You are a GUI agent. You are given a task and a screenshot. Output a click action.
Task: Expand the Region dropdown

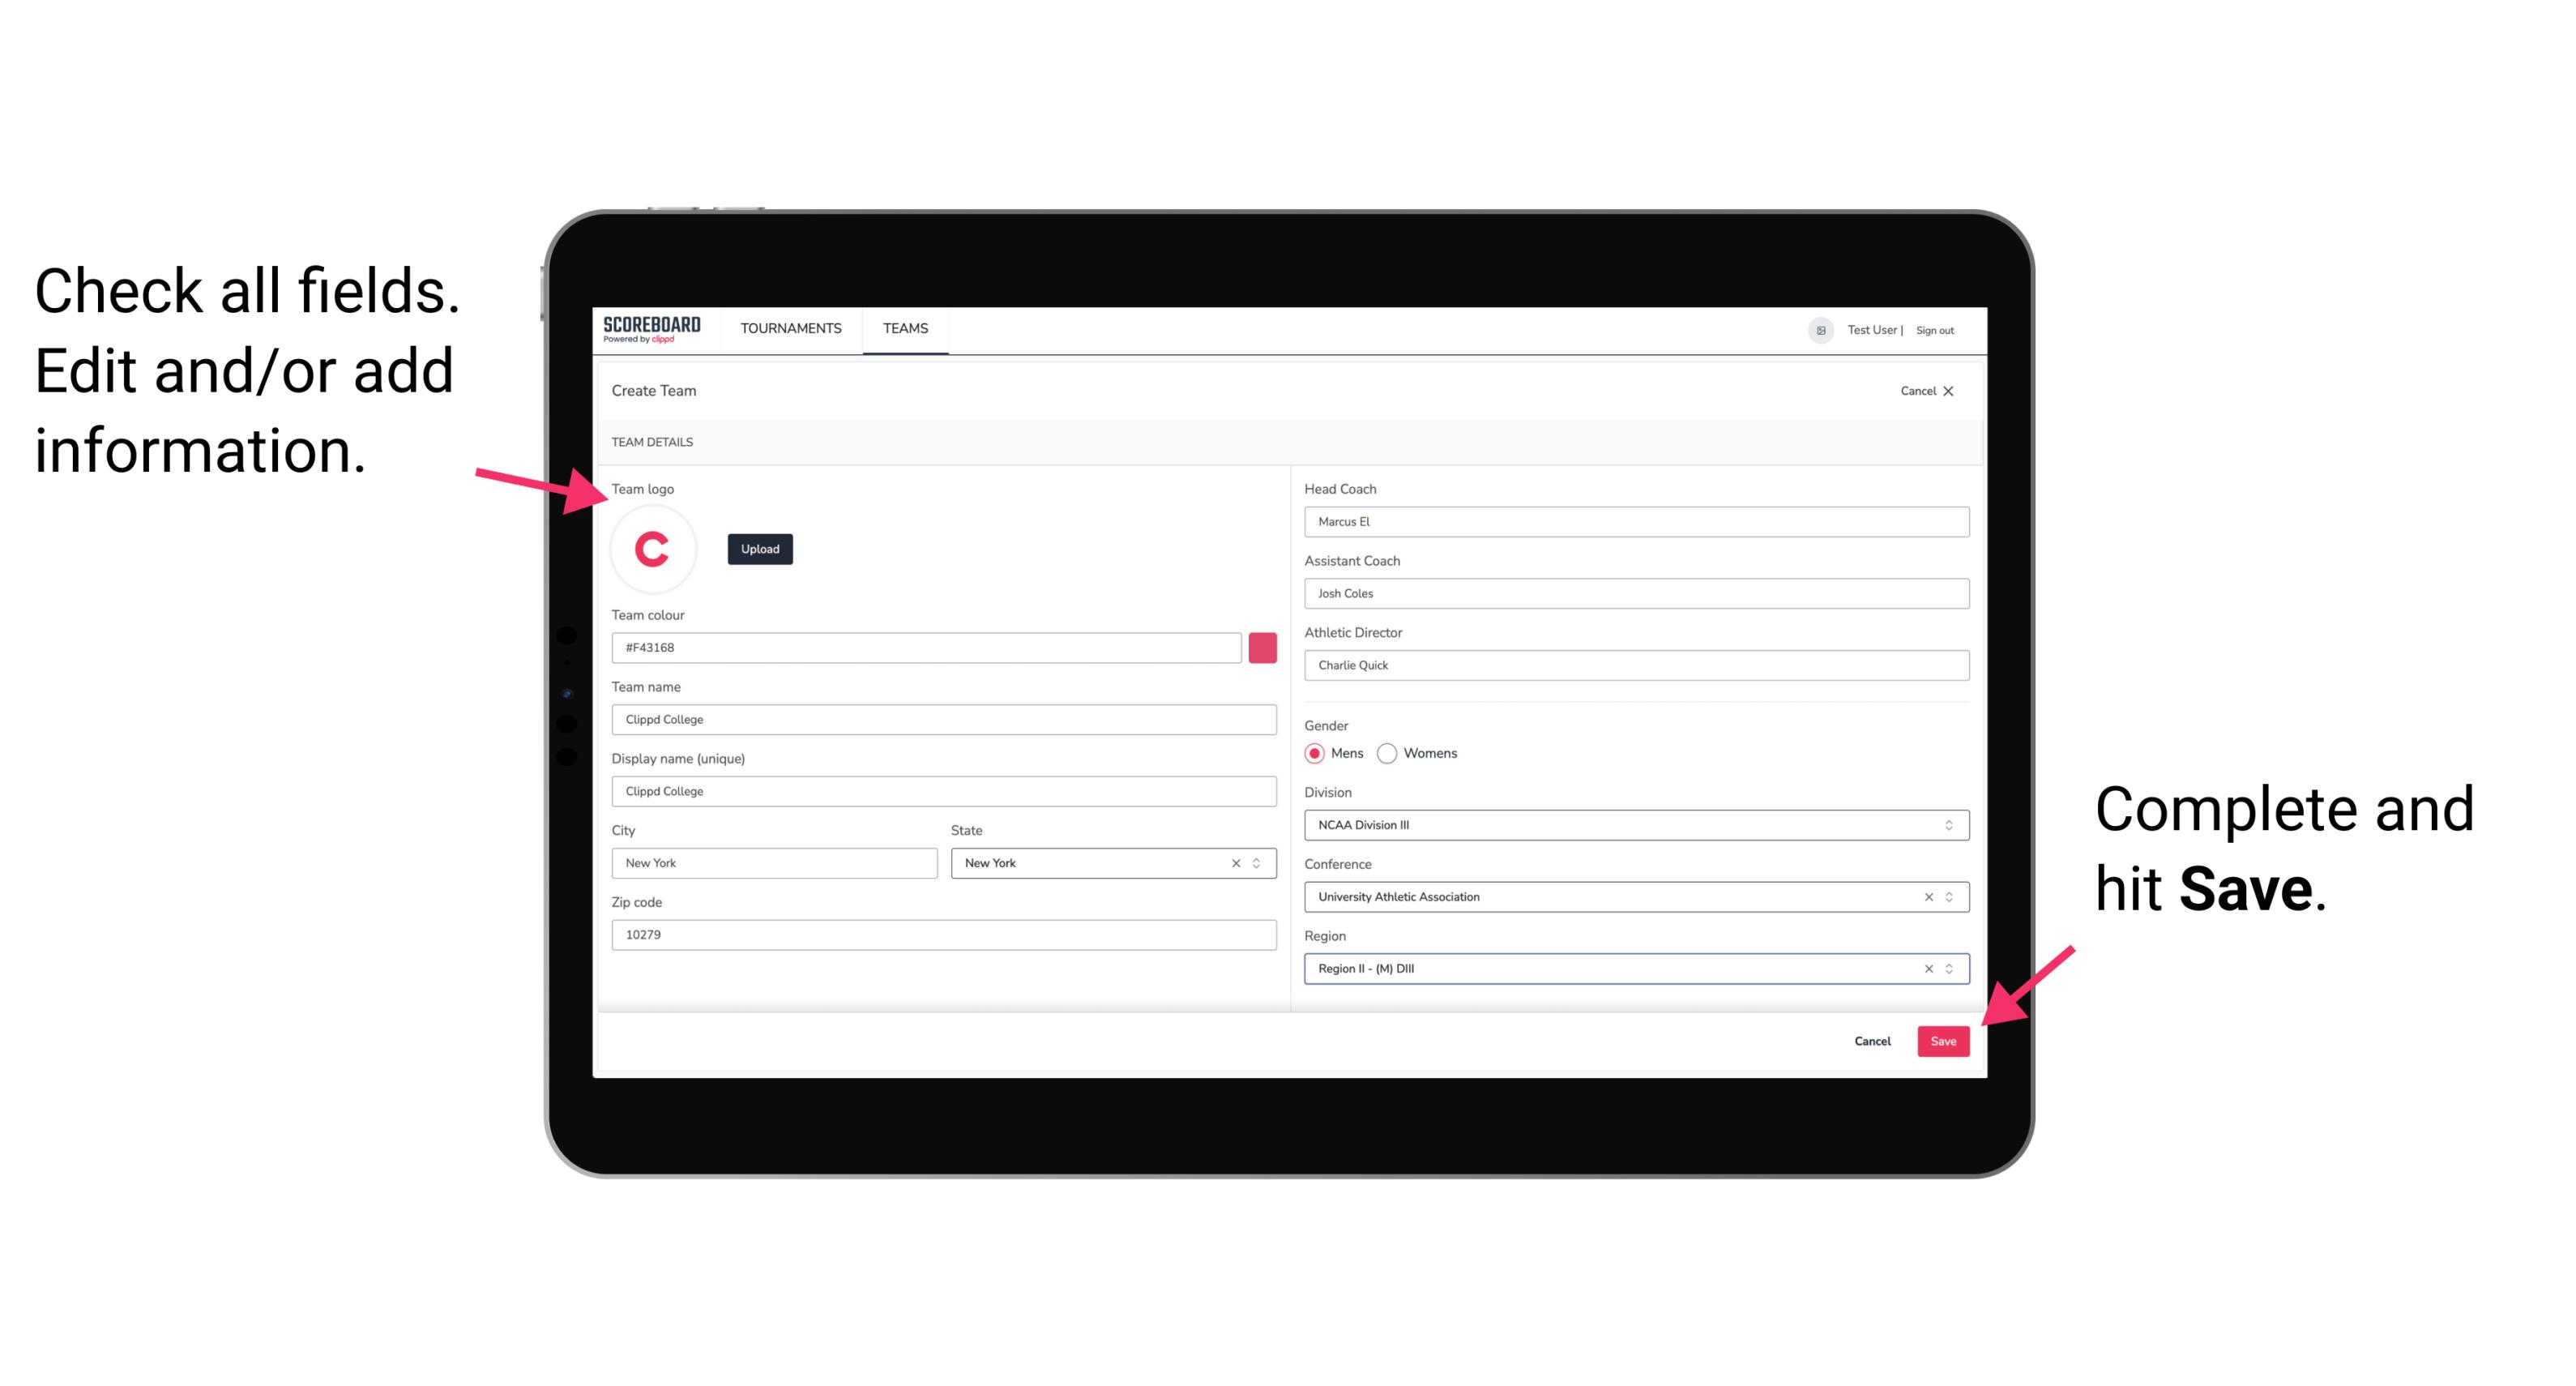pos(1950,969)
